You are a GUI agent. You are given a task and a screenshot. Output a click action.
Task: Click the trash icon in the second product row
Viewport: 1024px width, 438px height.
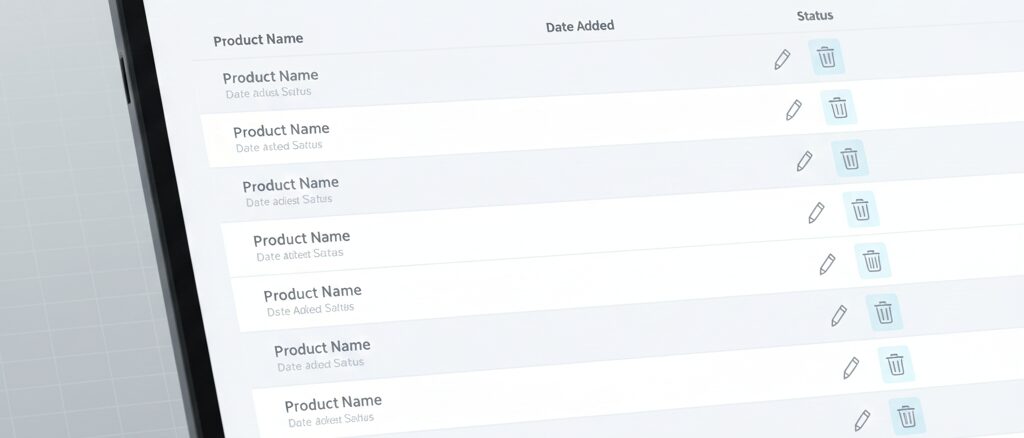click(838, 107)
